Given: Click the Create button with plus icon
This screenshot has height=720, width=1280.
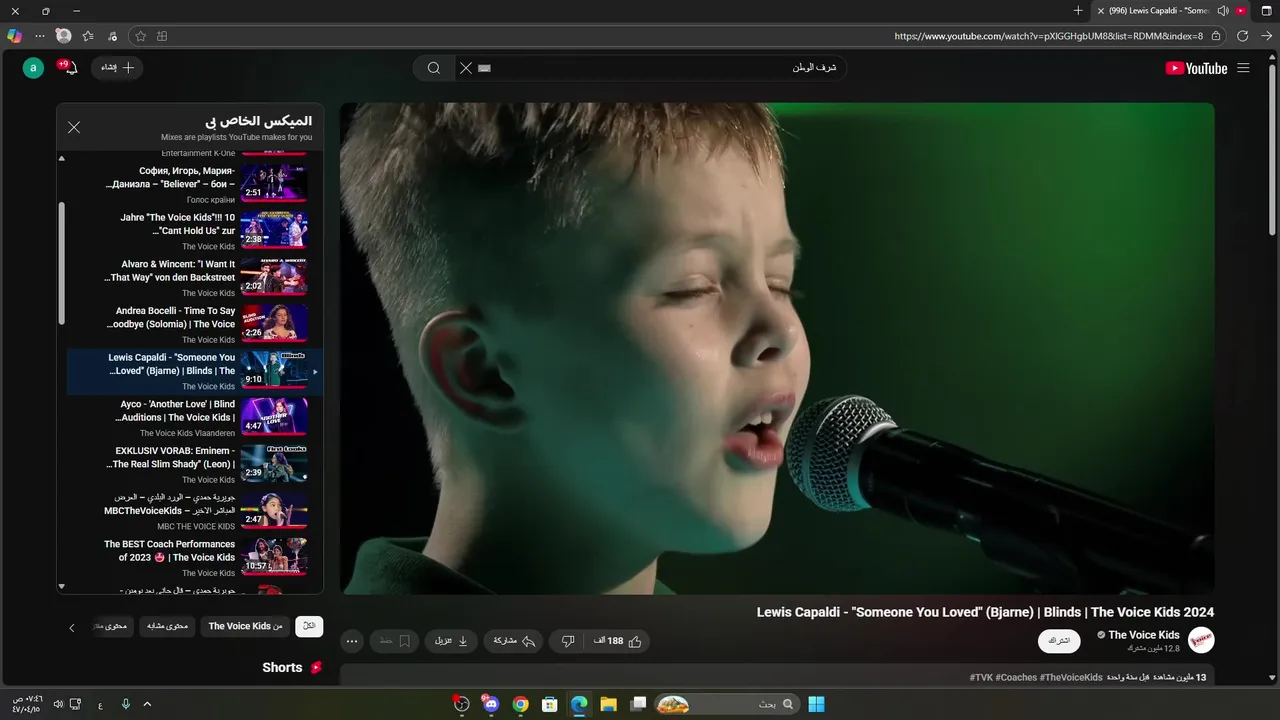Looking at the screenshot, I should (x=118, y=68).
